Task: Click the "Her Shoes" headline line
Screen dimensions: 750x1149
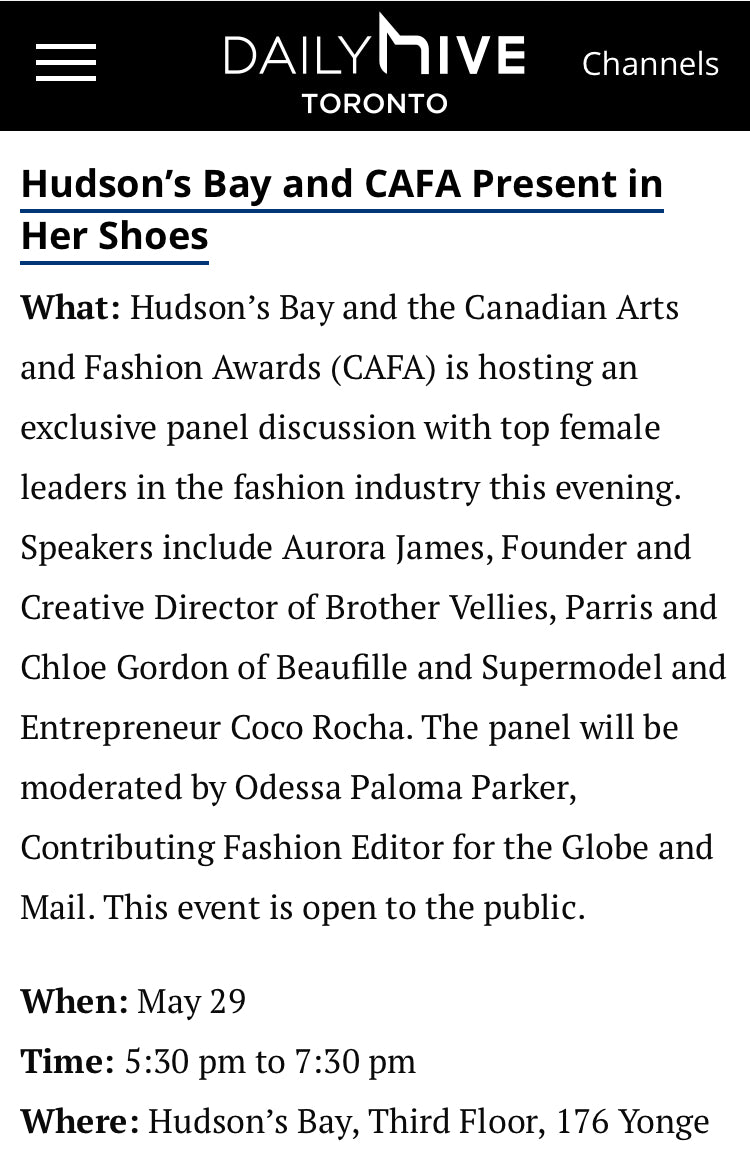Action: [x=115, y=236]
